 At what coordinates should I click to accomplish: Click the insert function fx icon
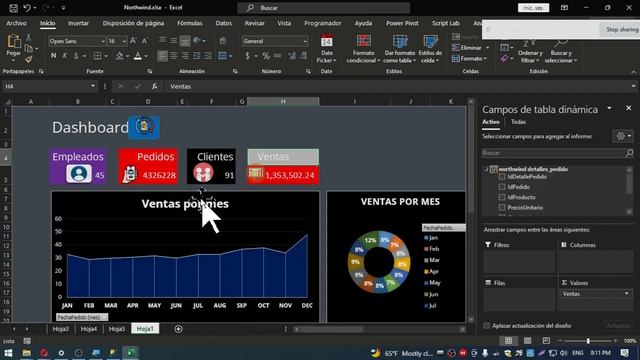(x=154, y=86)
